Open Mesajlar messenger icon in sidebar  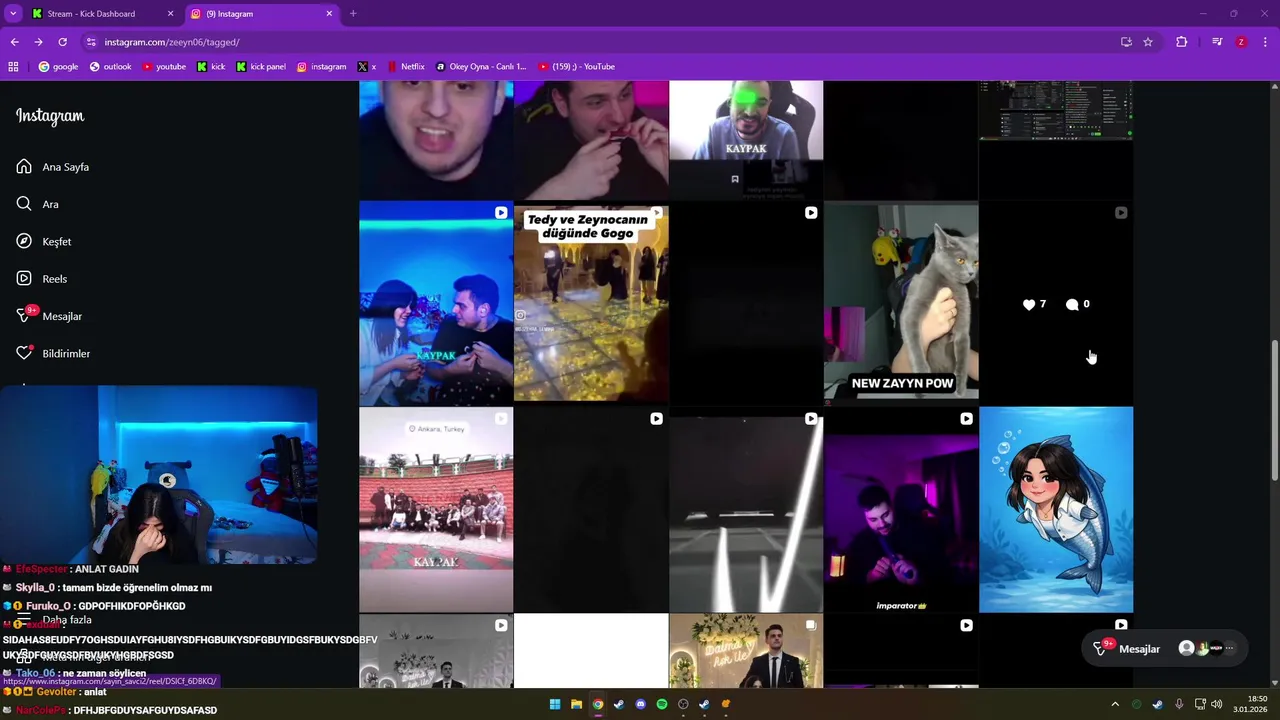tap(24, 316)
